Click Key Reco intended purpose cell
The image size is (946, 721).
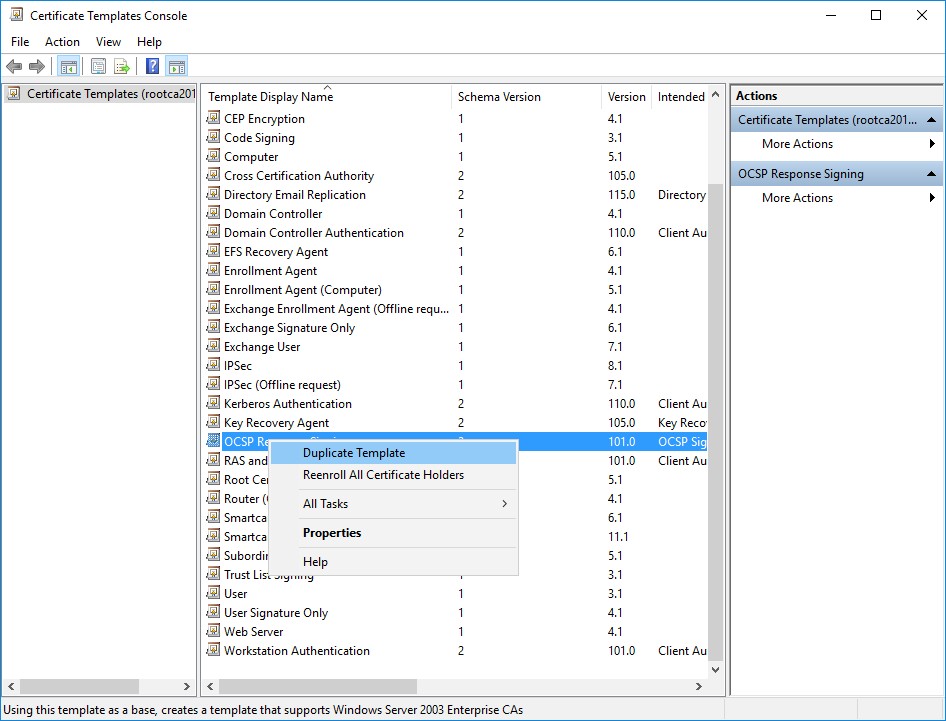[682, 423]
